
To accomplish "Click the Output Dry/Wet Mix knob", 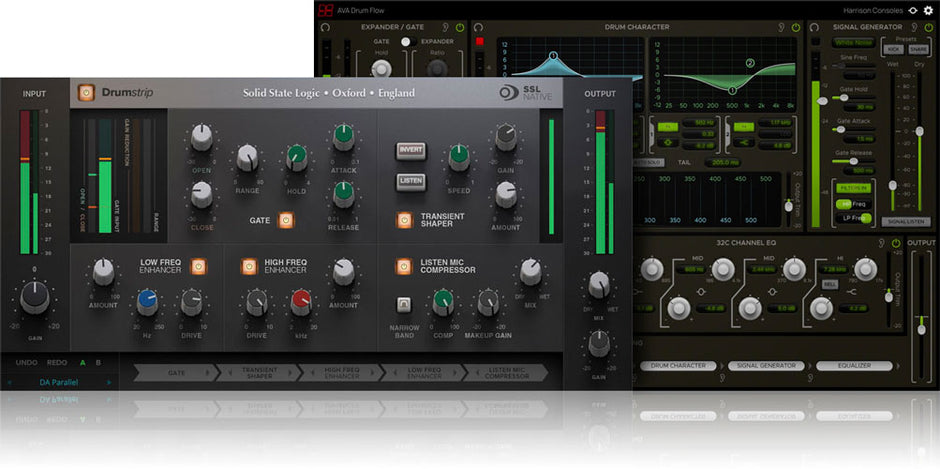I will coord(599,285).
